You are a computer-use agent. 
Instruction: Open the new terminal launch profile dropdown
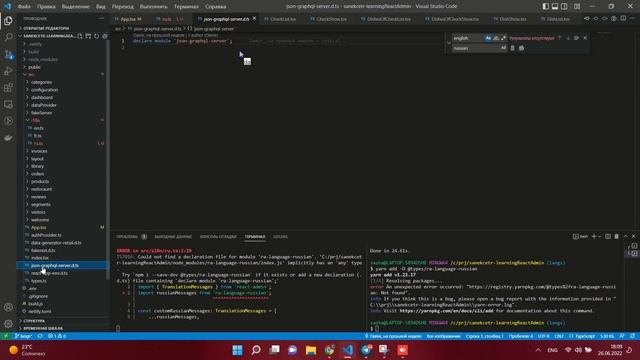pos(600,236)
